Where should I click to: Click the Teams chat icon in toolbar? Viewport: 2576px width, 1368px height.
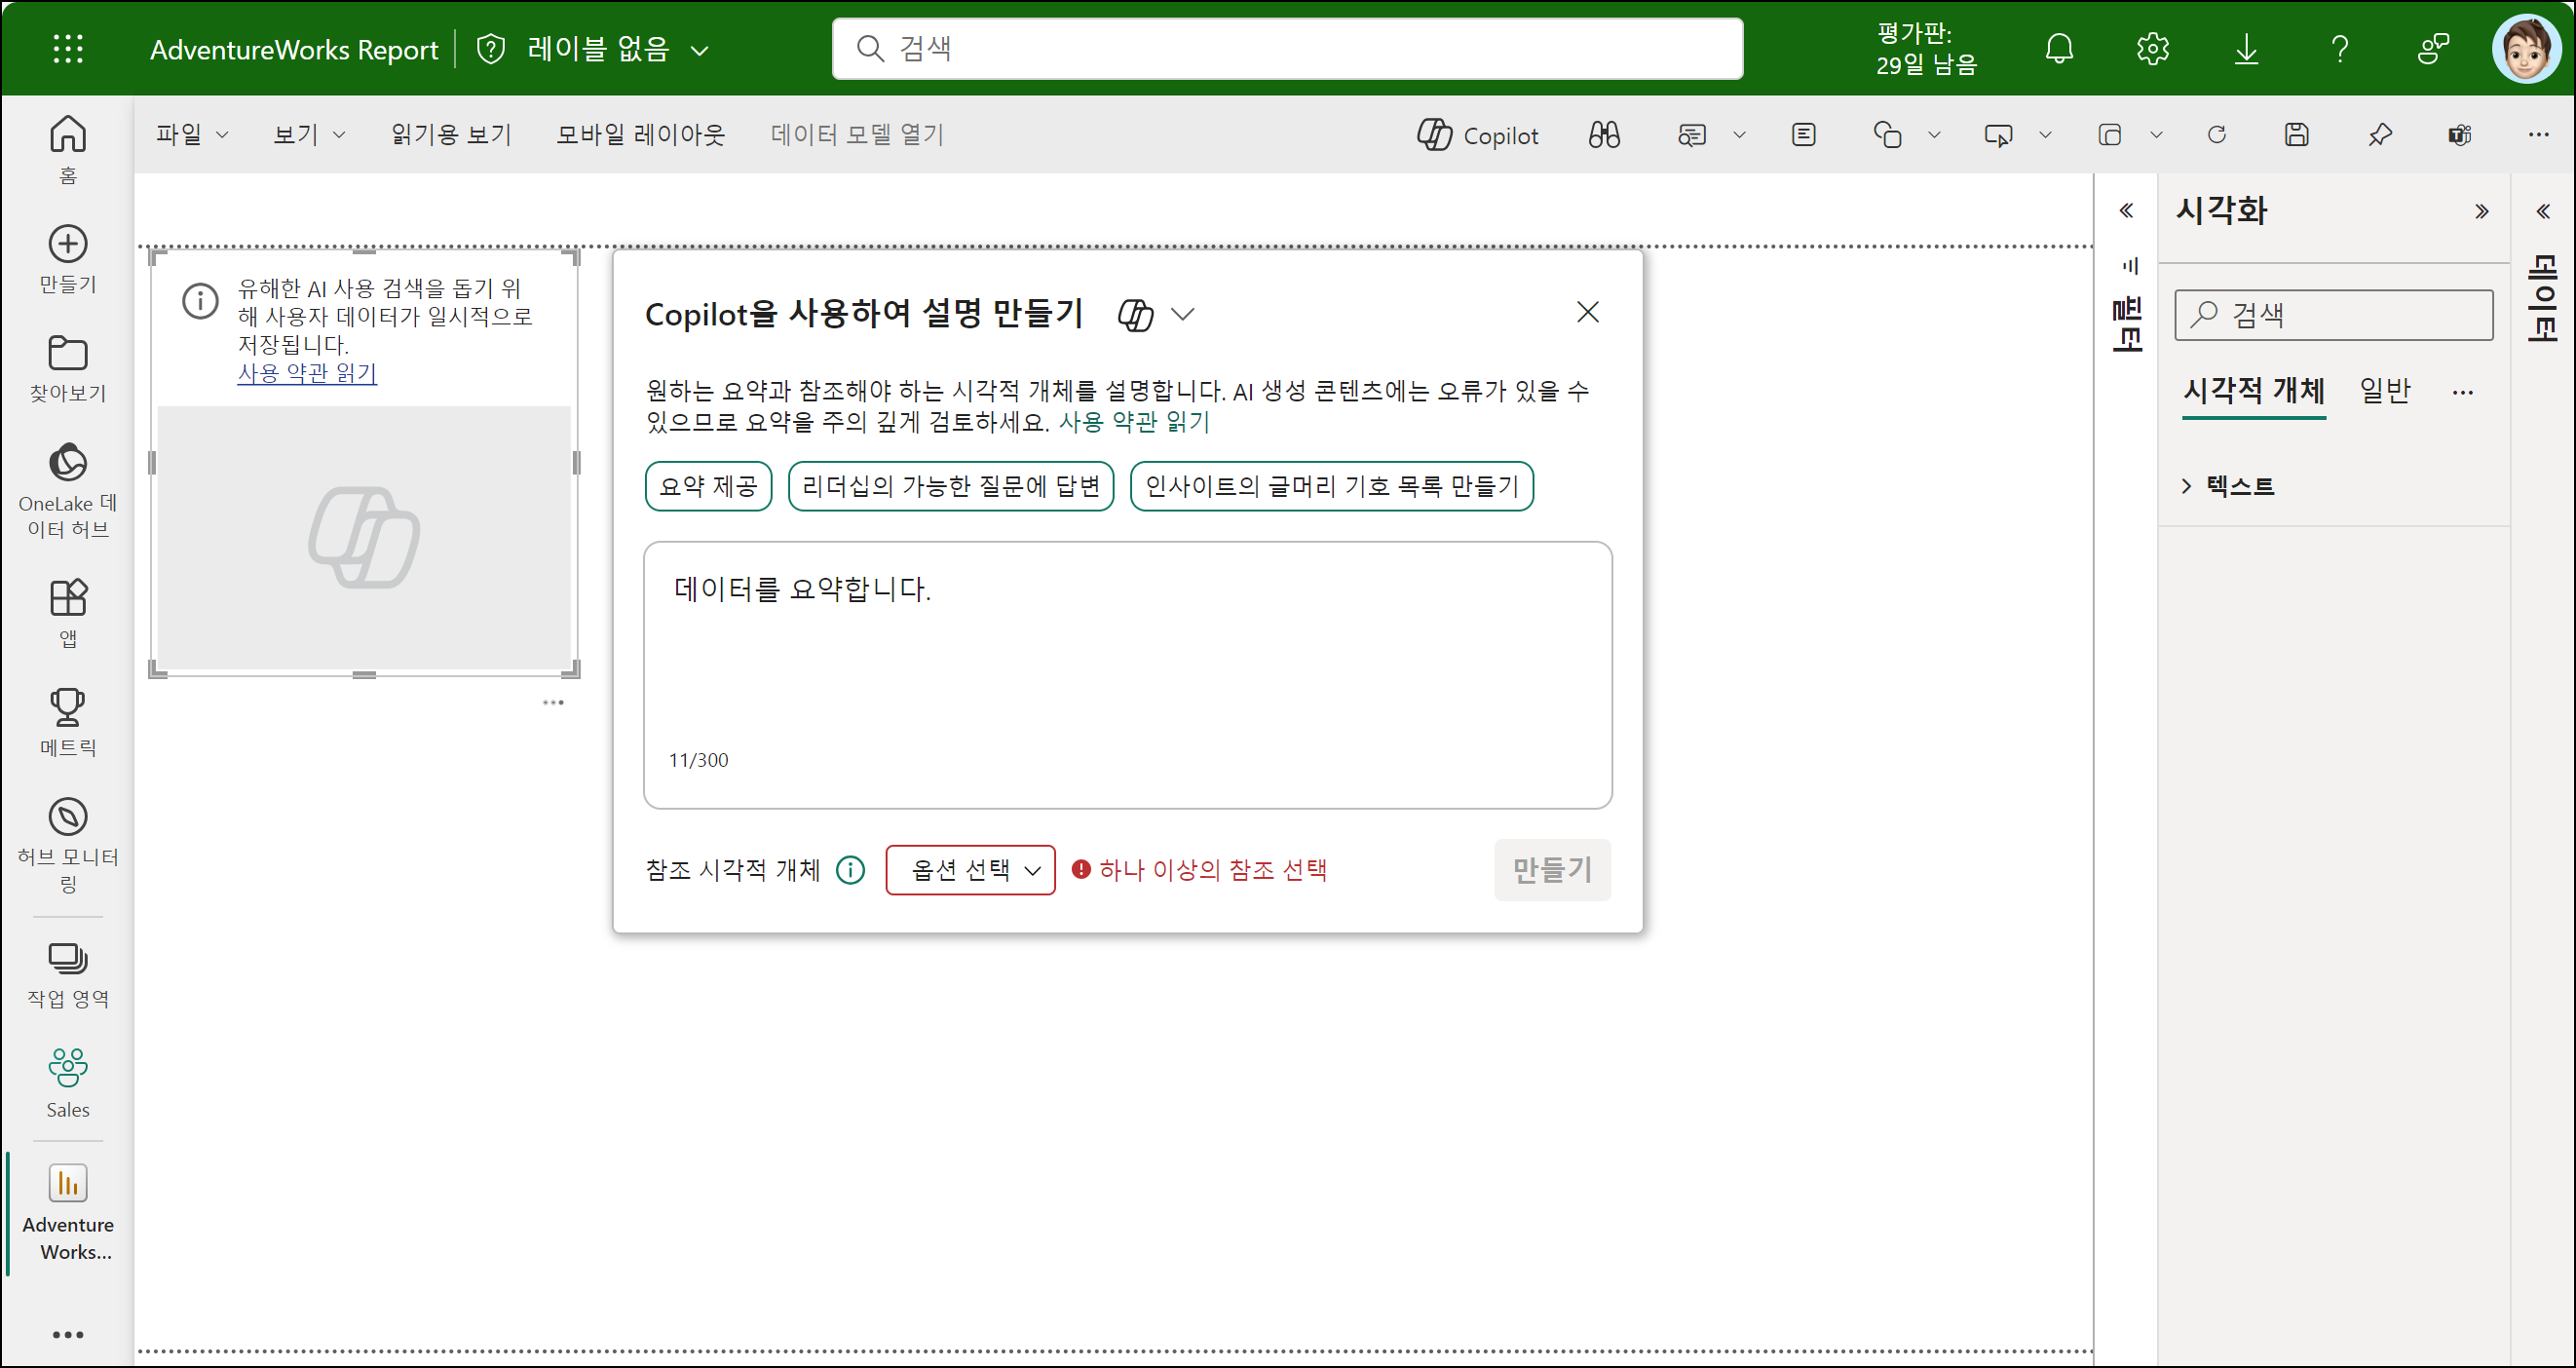[2459, 135]
